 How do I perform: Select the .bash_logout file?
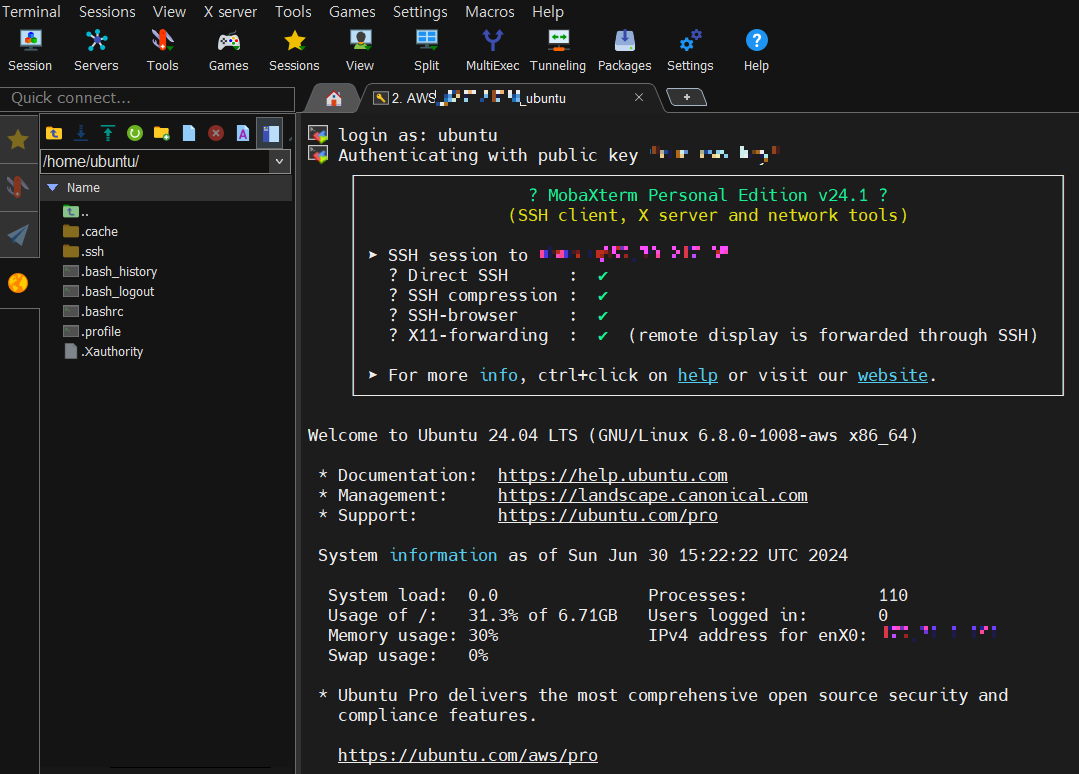click(109, 292)
